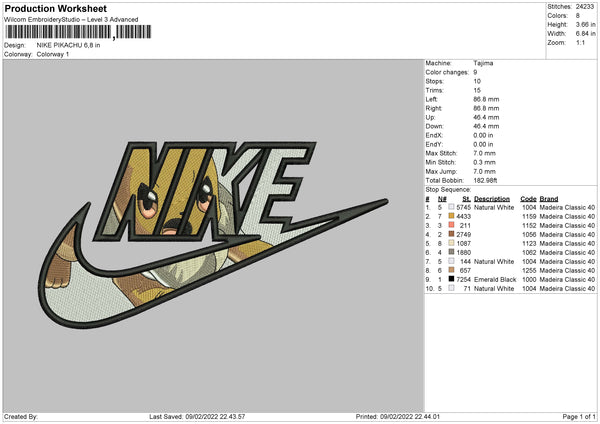Click the Brand column header
Image resolution: width=600 pixels, height=424 pixels.
549,199
